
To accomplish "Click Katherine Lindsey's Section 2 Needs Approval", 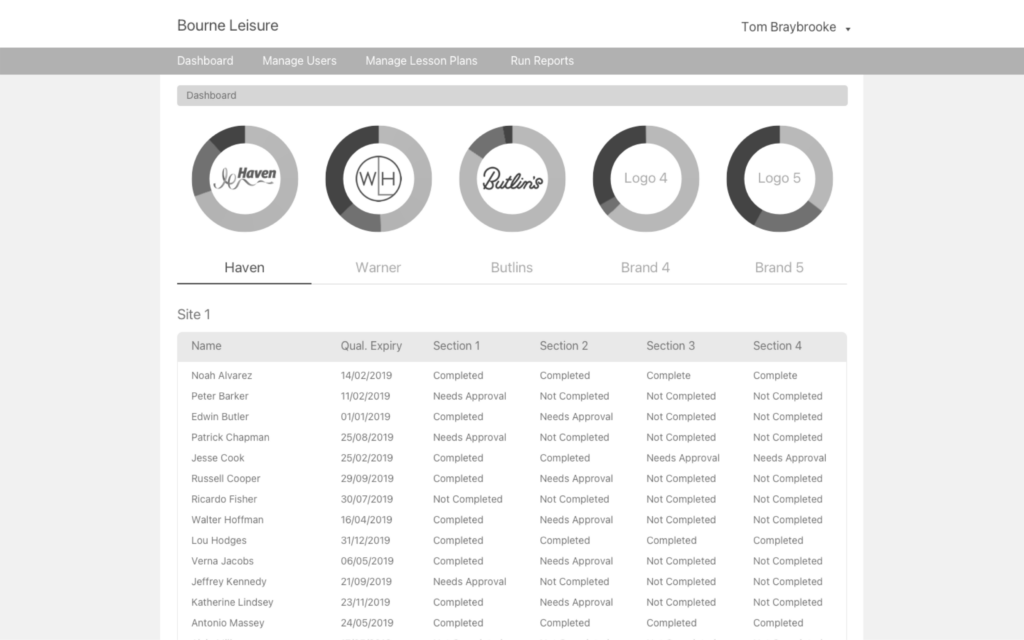I will [x=576, y=602].
